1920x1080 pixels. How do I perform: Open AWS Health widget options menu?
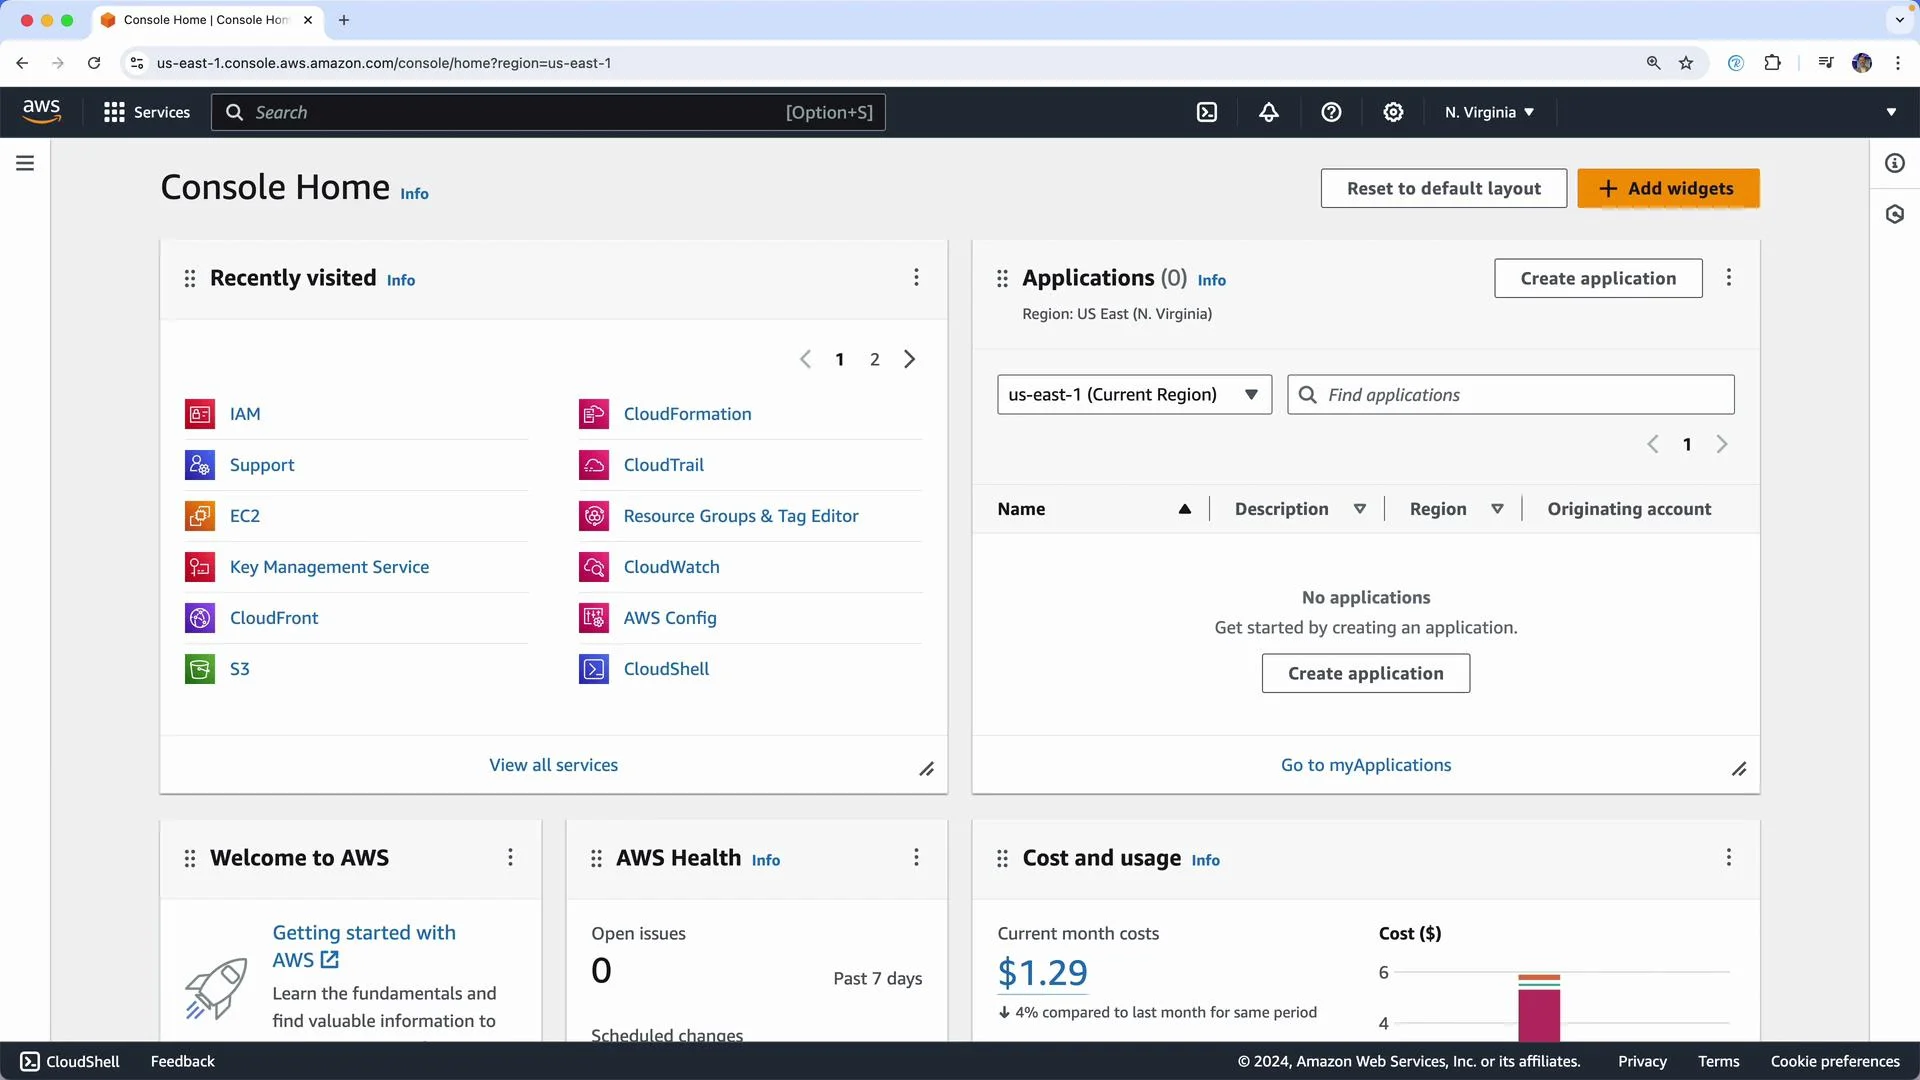(x=916, y=857)
